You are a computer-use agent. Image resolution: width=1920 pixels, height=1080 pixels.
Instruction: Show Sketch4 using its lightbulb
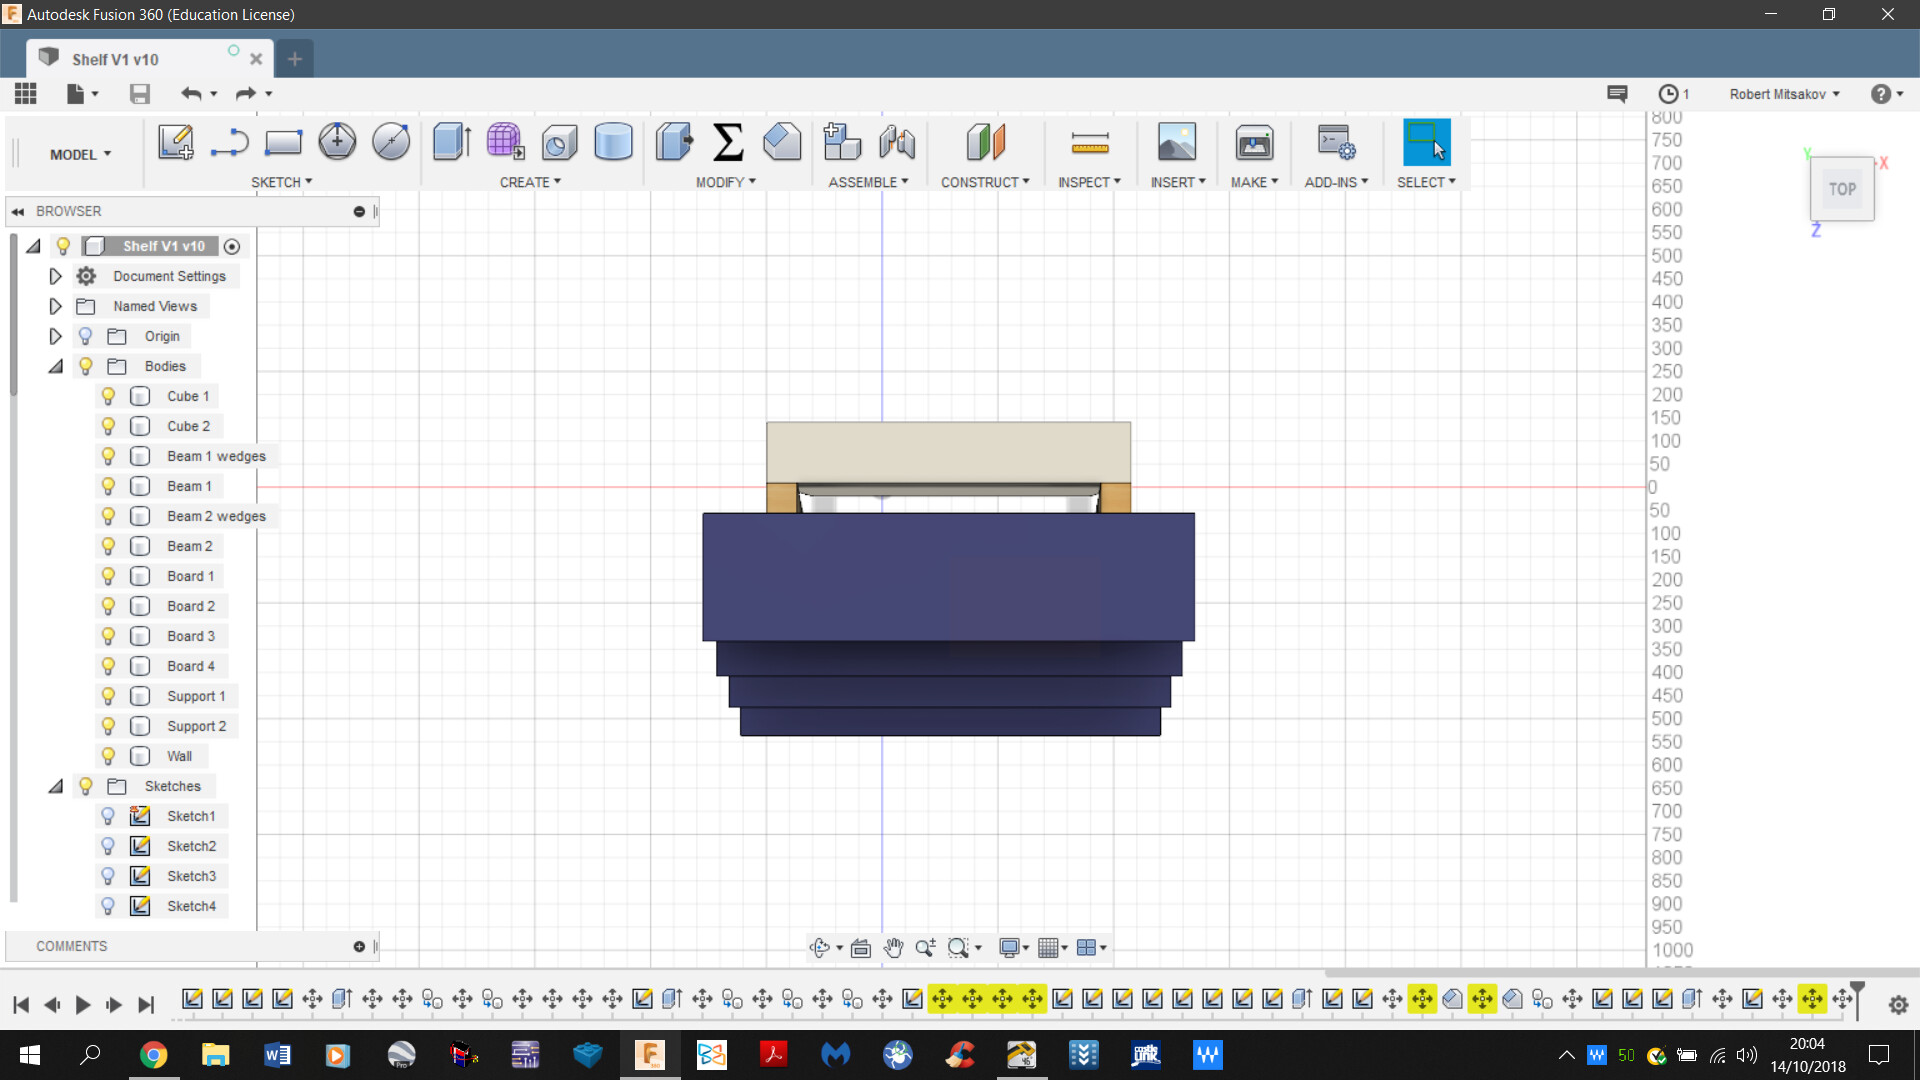click(108, 906)
